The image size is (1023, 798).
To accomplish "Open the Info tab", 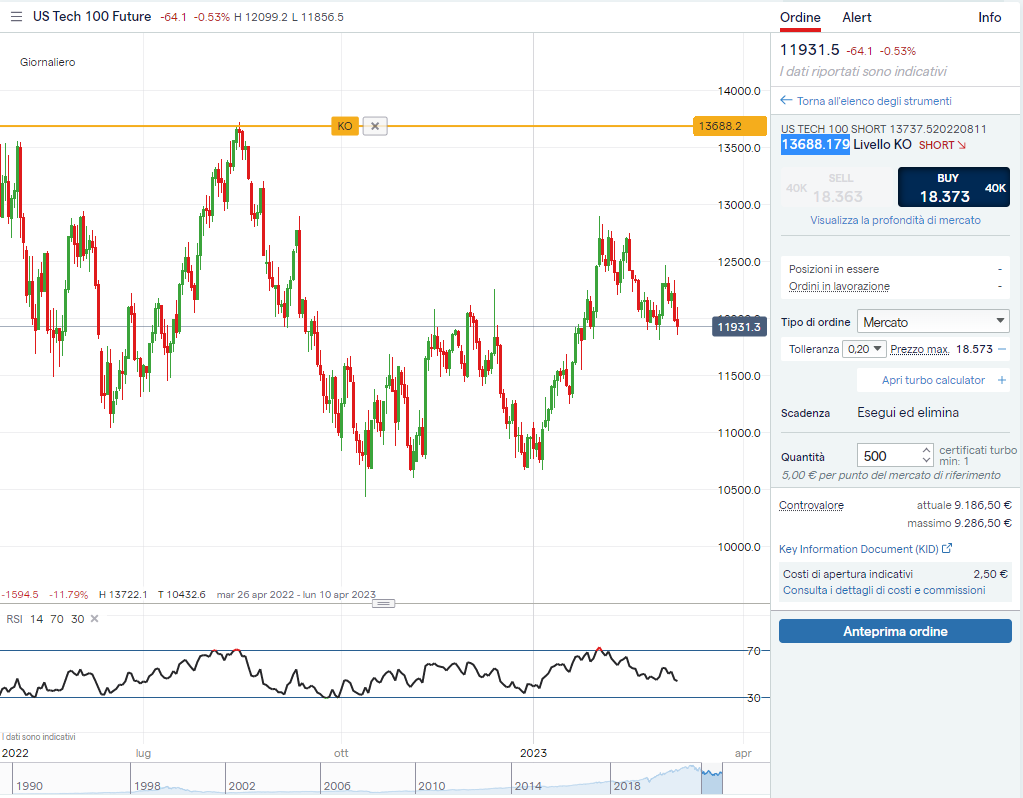I will tap(989, 17).
